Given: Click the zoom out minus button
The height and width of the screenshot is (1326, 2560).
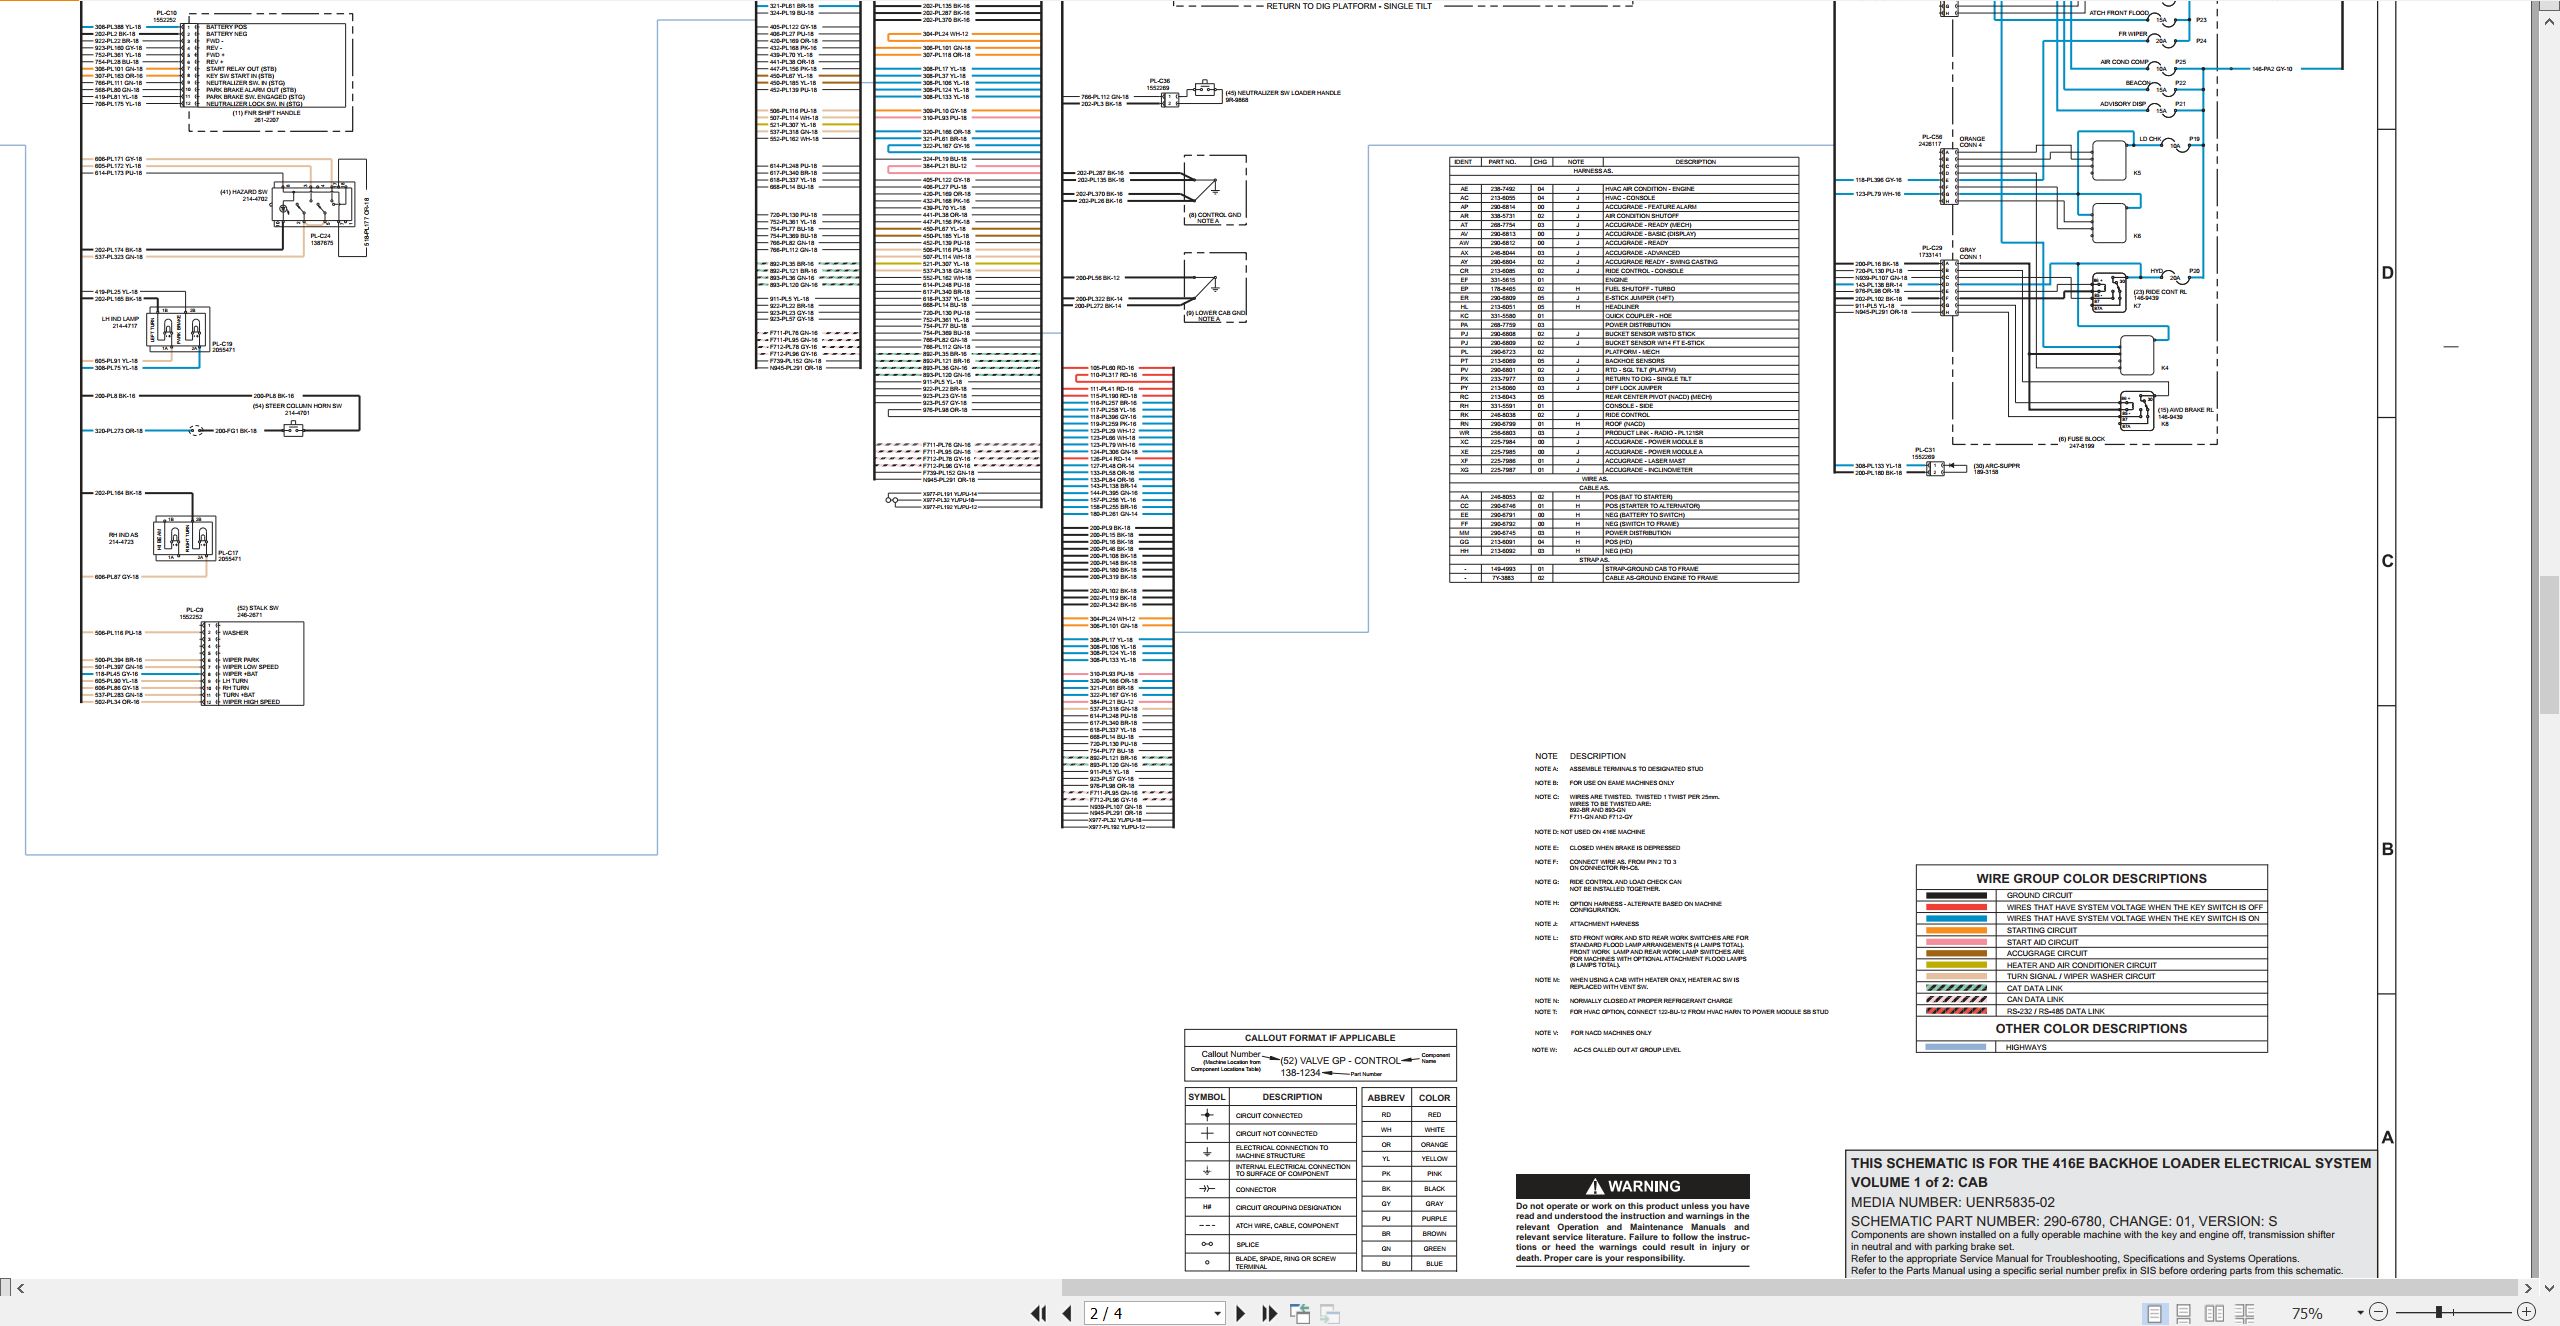Looking at the screenshot, I should pos(2379,1312).
